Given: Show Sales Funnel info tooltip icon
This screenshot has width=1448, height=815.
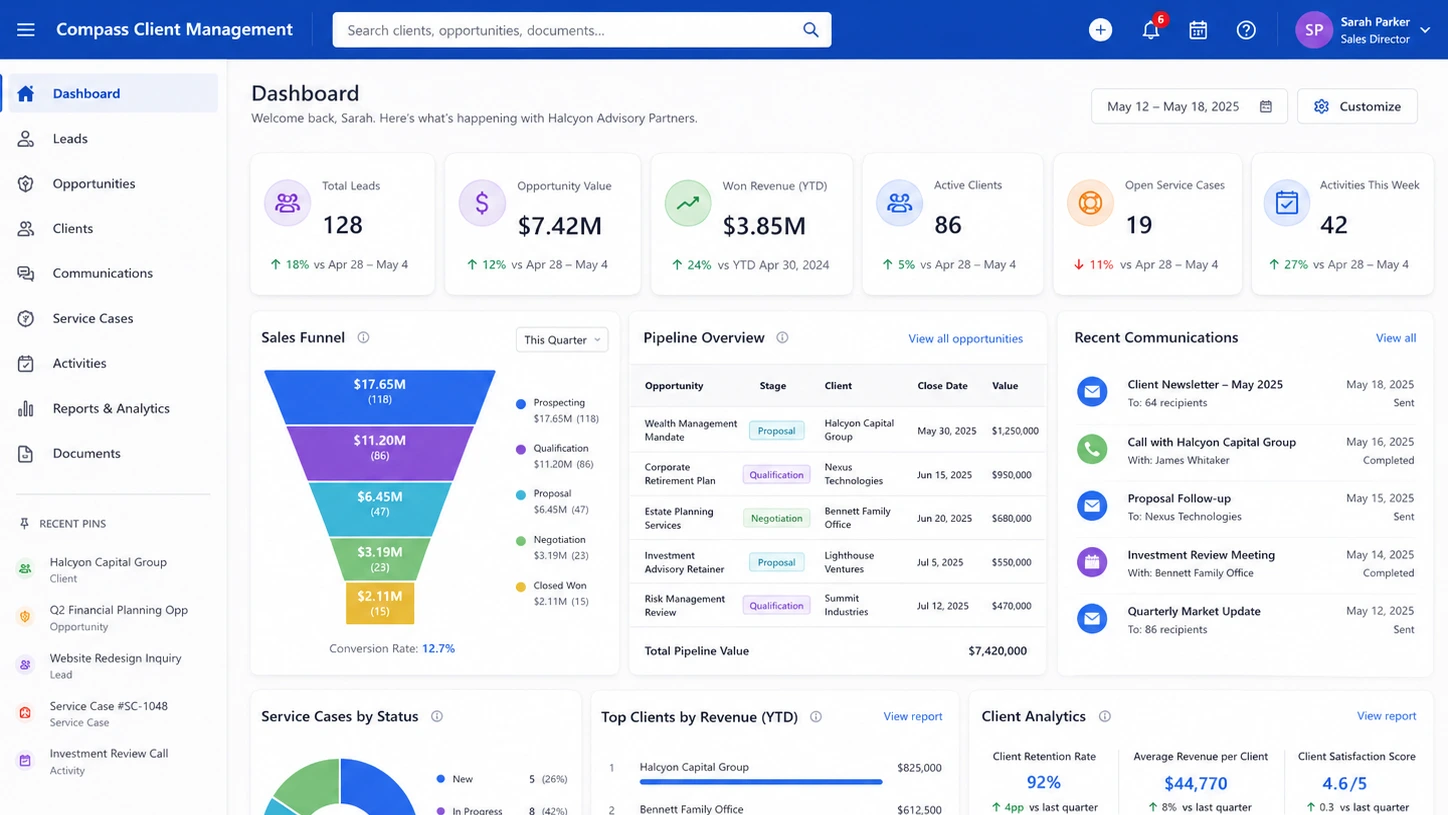Looking at the screenshot, I should pos(363,338).
